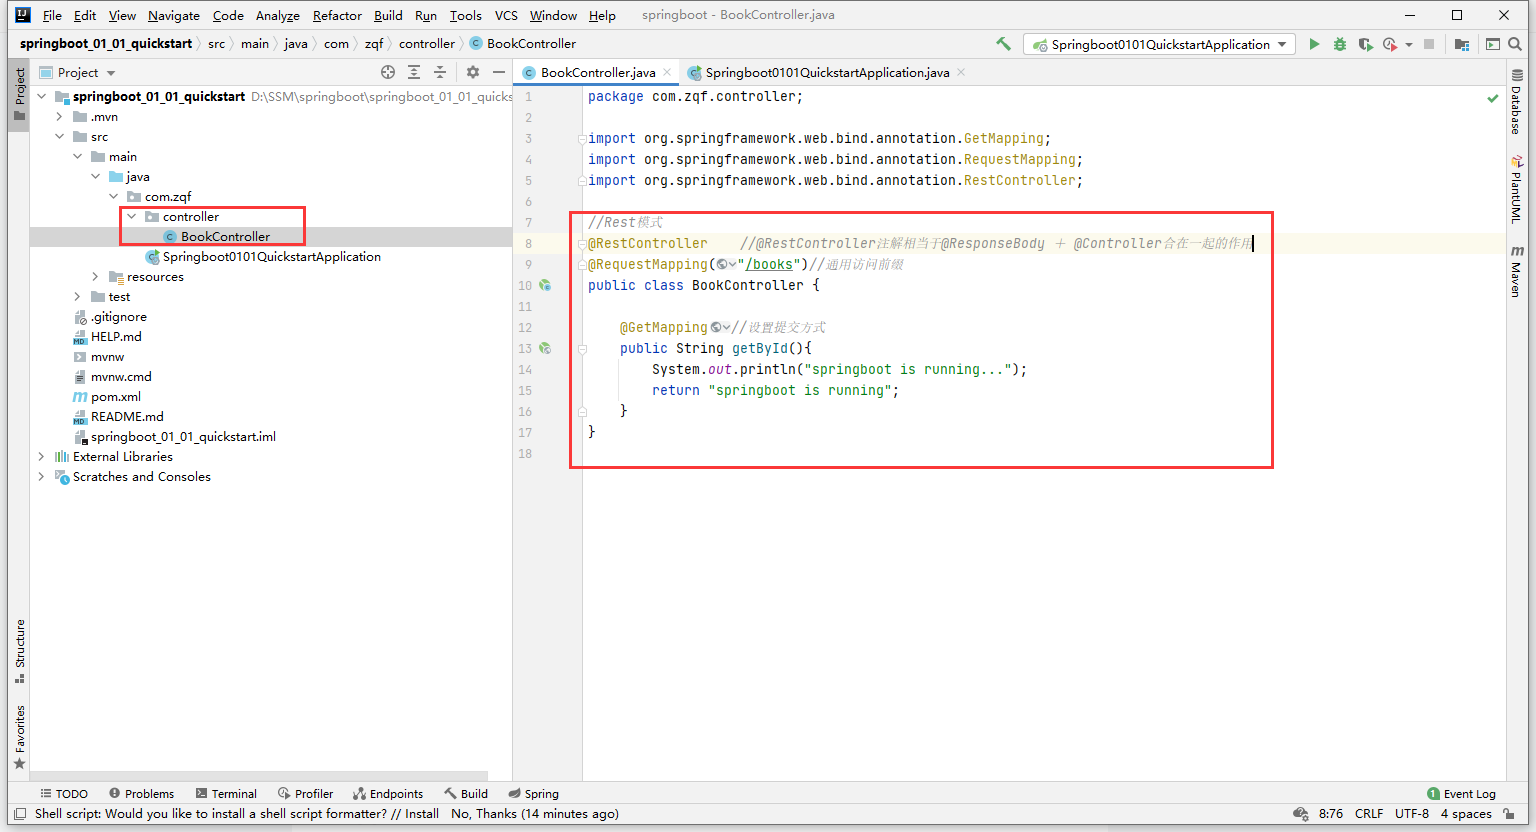
Task: Open Project panel settings gear
Action: click(473, 72)
